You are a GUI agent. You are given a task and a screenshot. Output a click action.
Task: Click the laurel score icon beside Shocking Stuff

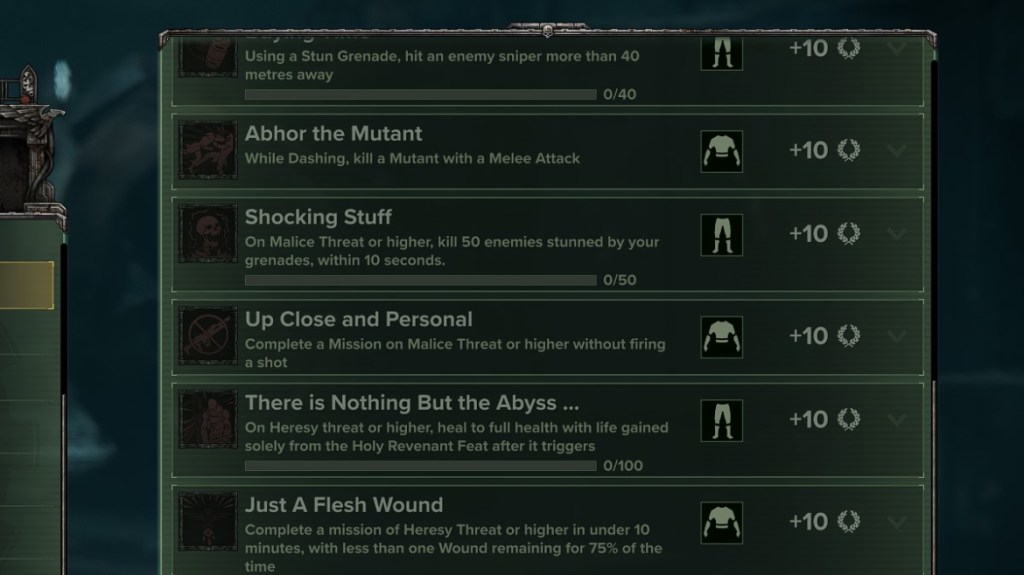(x=849, y=234)
